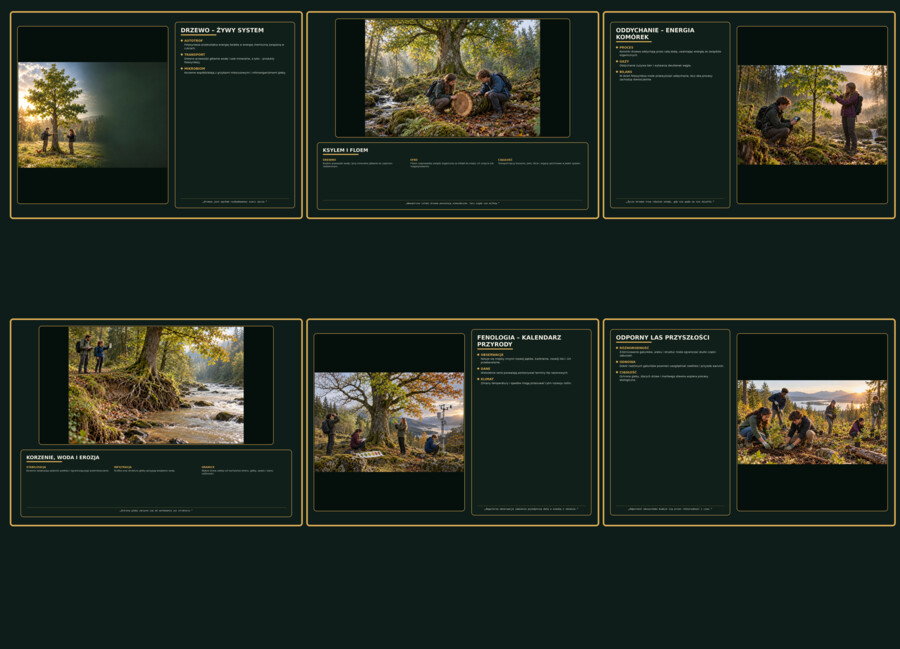Click 'CIĄGŁOŚĆ' heading on the Odporny las slide
This screenshot has width=900, height=649.
point(628,372)
